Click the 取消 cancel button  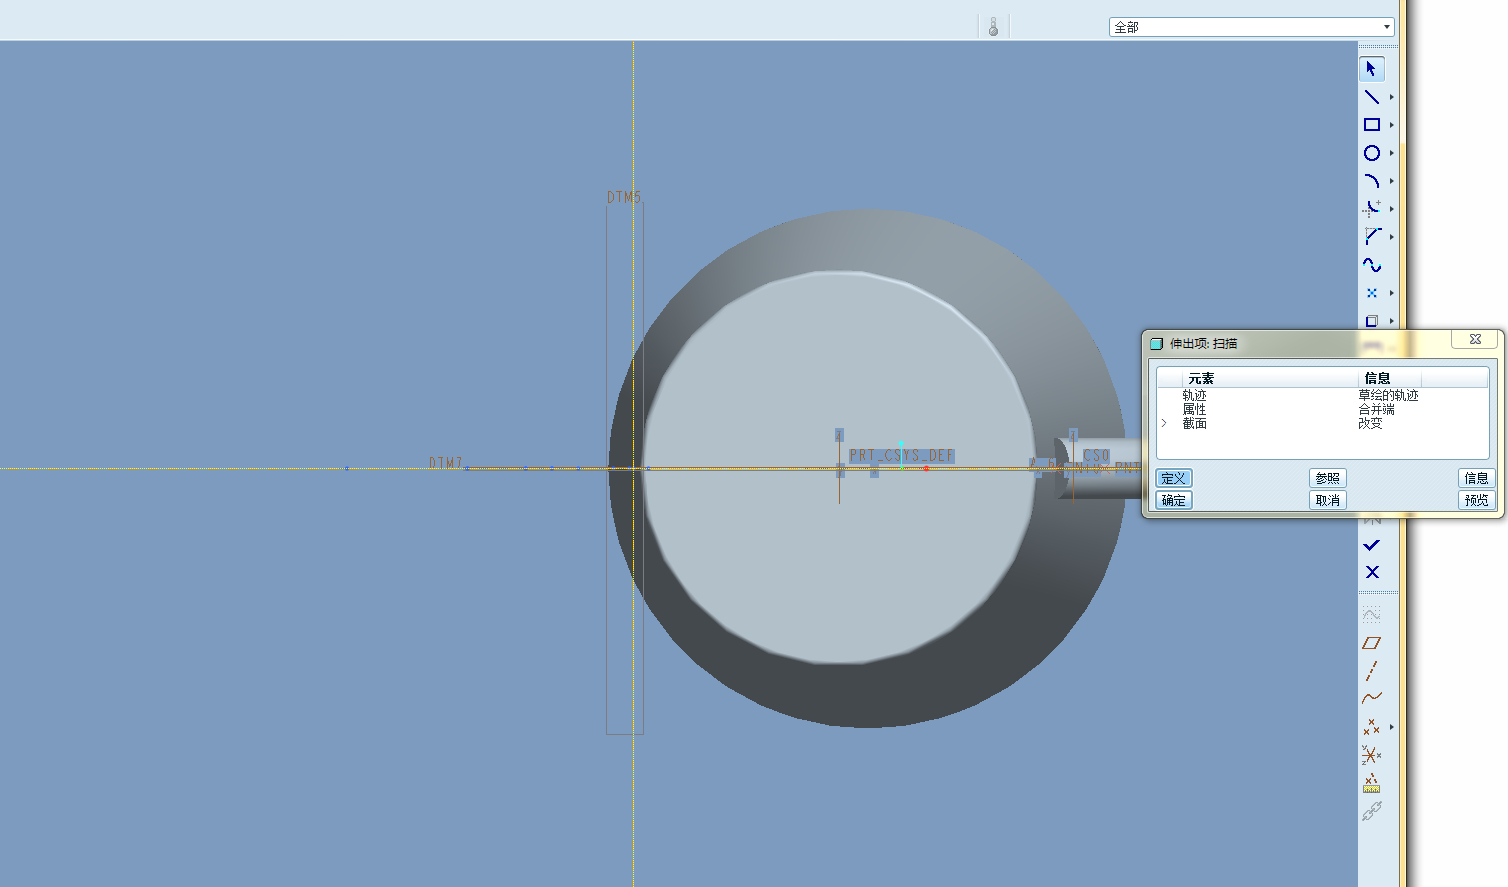pyautogui.click(x=1327, y=500)
